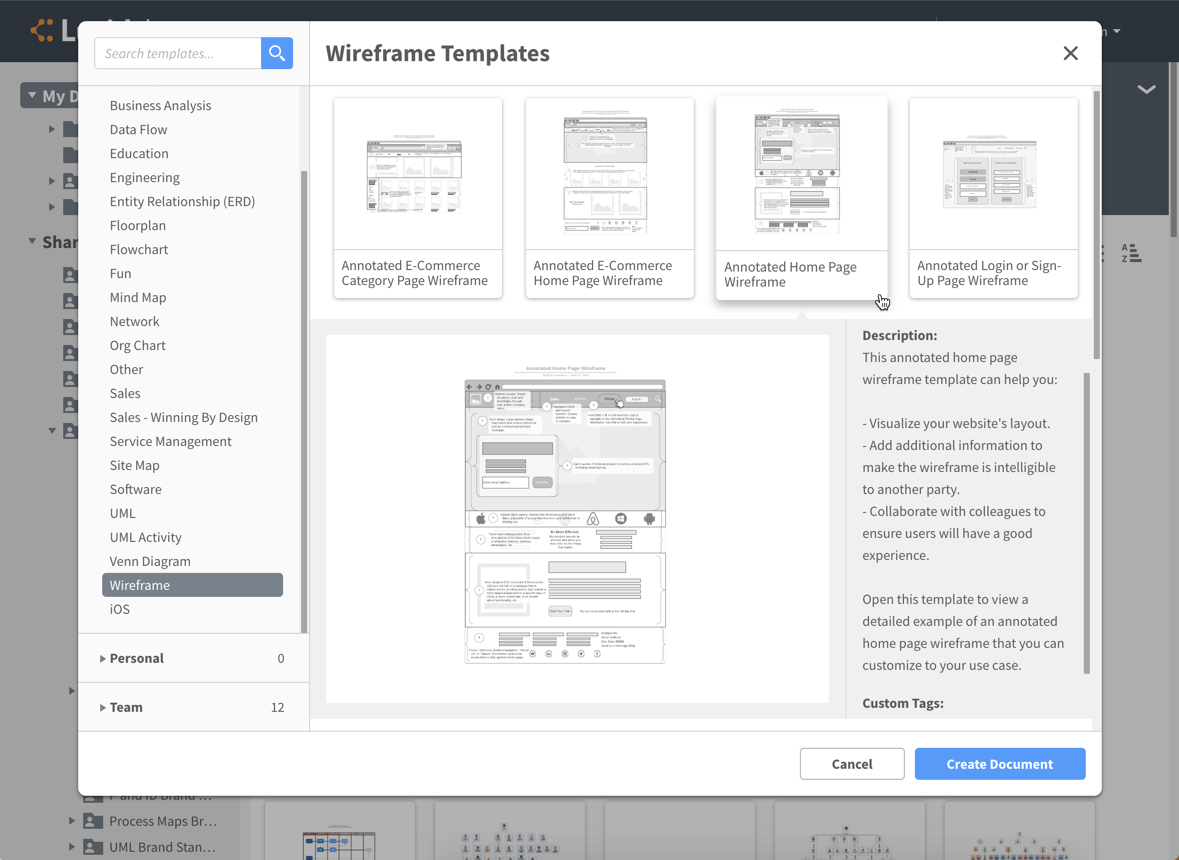Select the Annotated Home Page Wireframe thumbnail
The image size is (1179, 860).
801,170
